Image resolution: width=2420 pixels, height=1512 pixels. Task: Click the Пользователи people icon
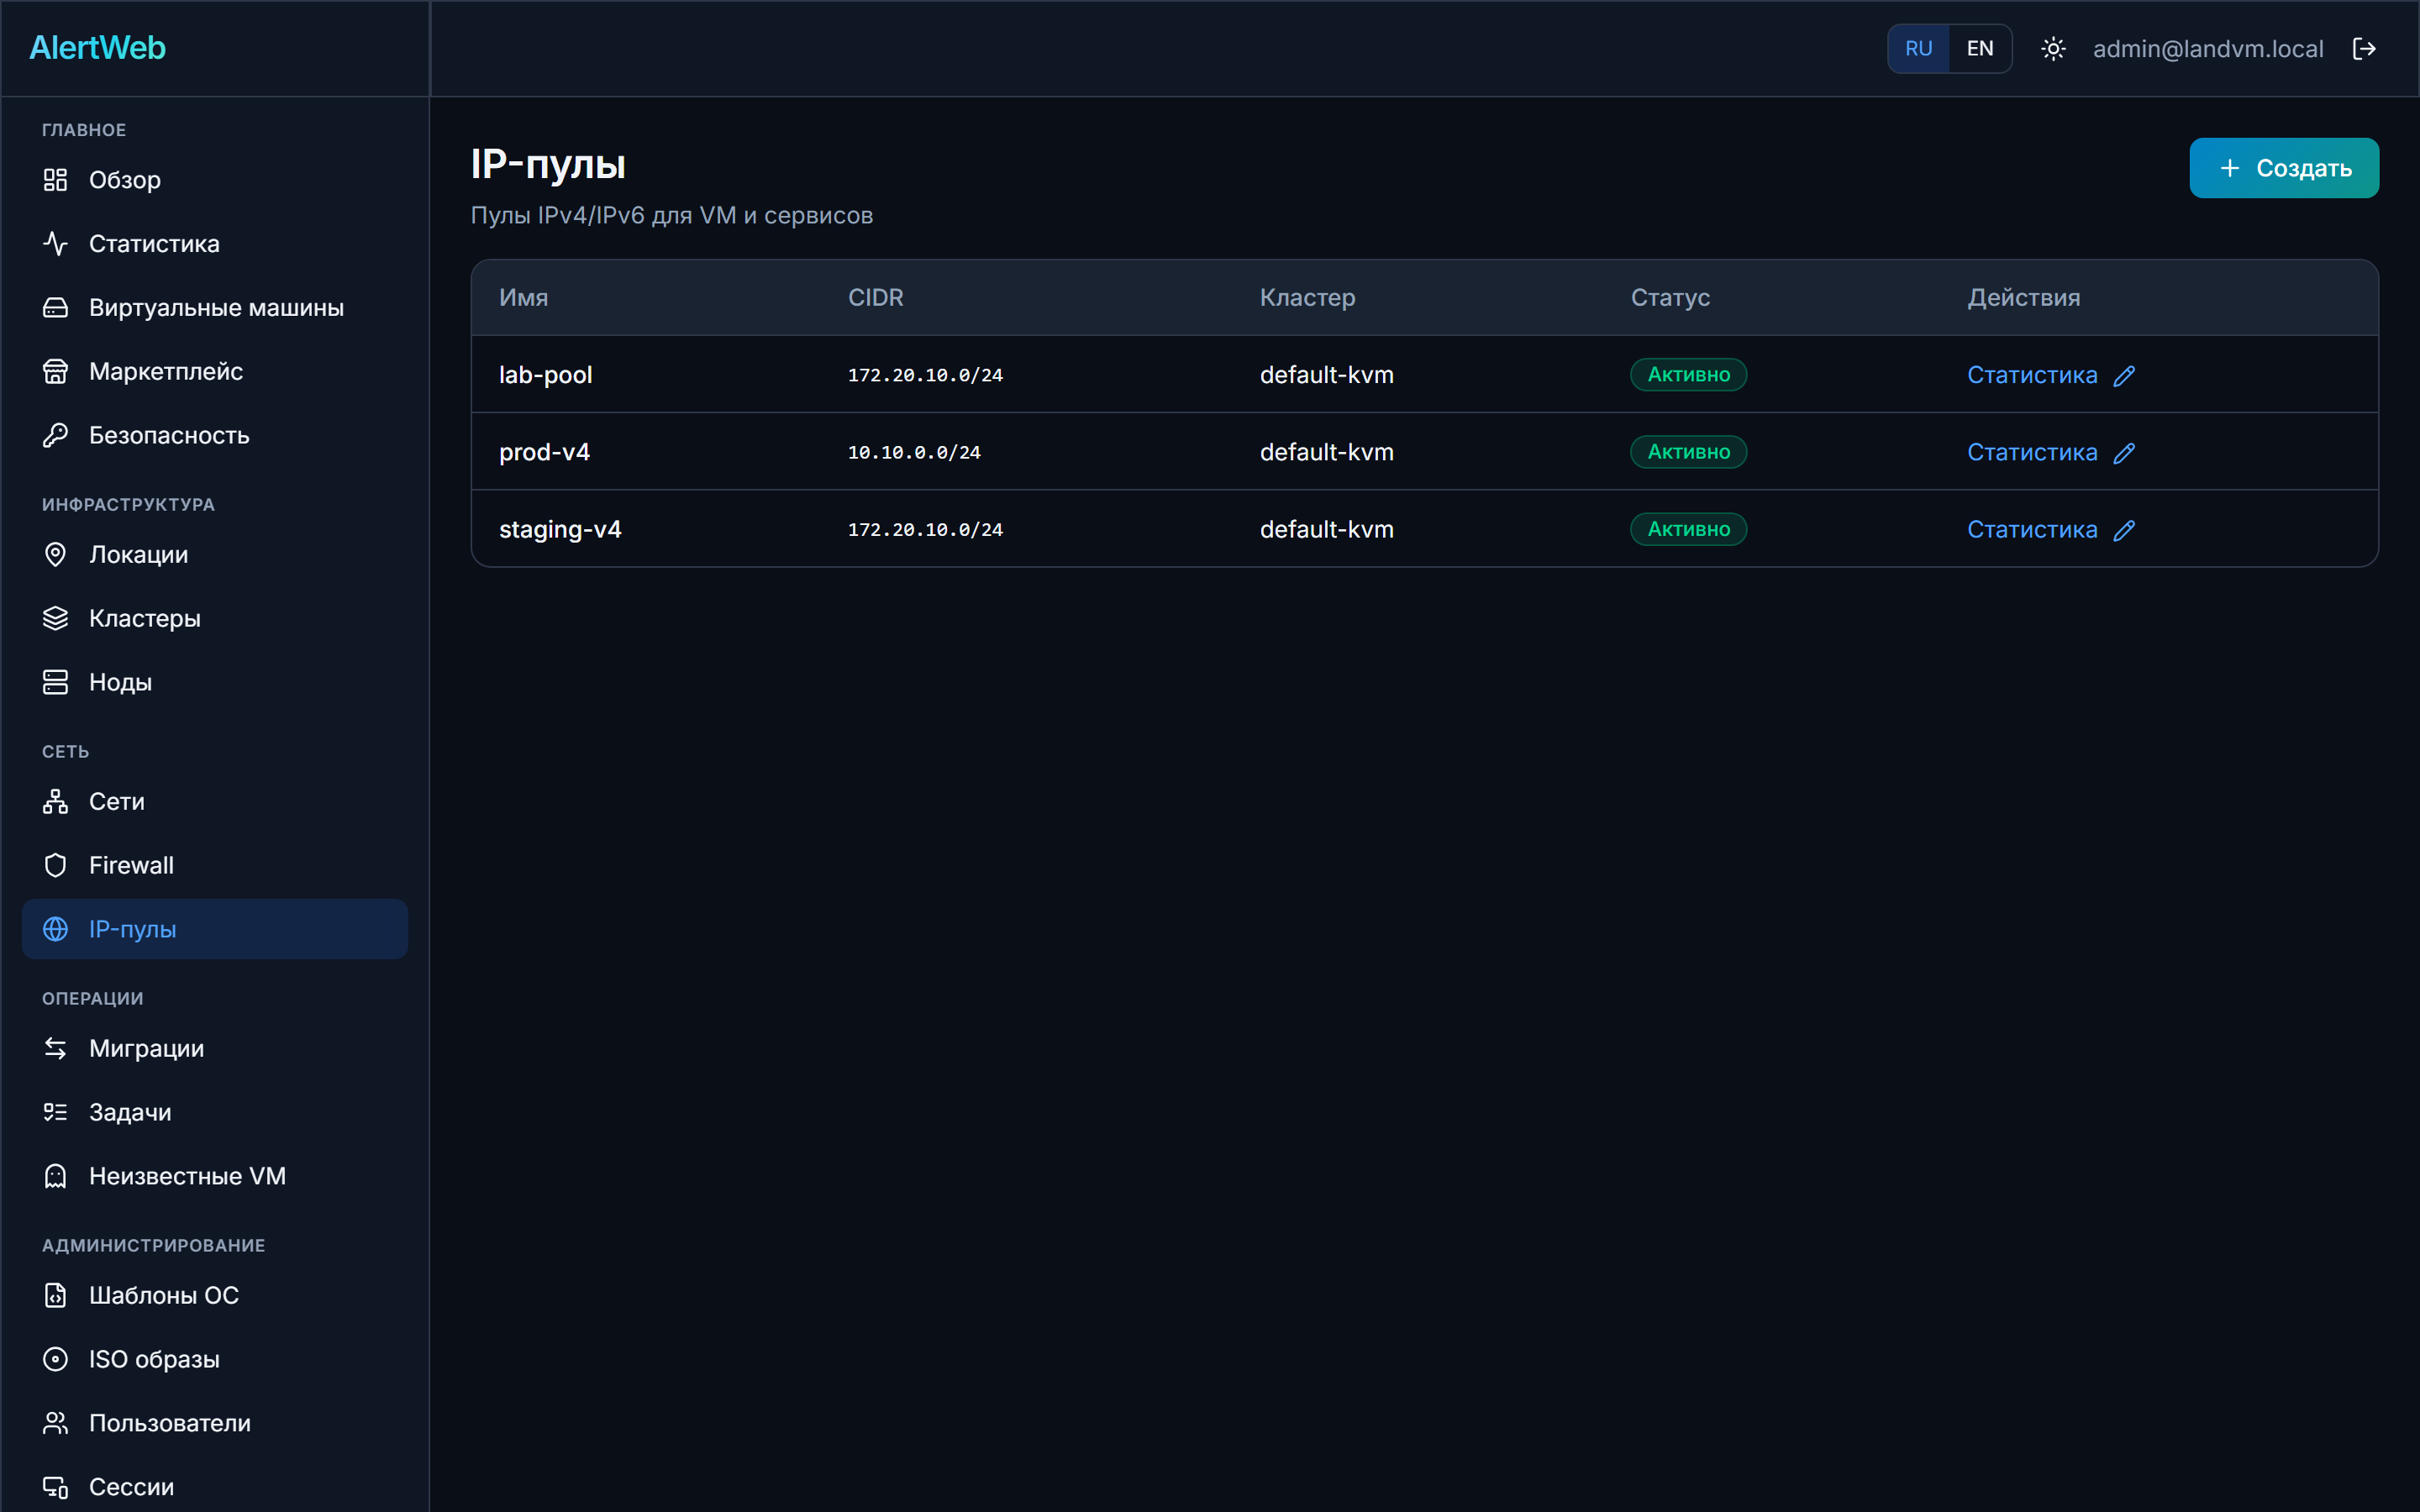(55, 1424)
